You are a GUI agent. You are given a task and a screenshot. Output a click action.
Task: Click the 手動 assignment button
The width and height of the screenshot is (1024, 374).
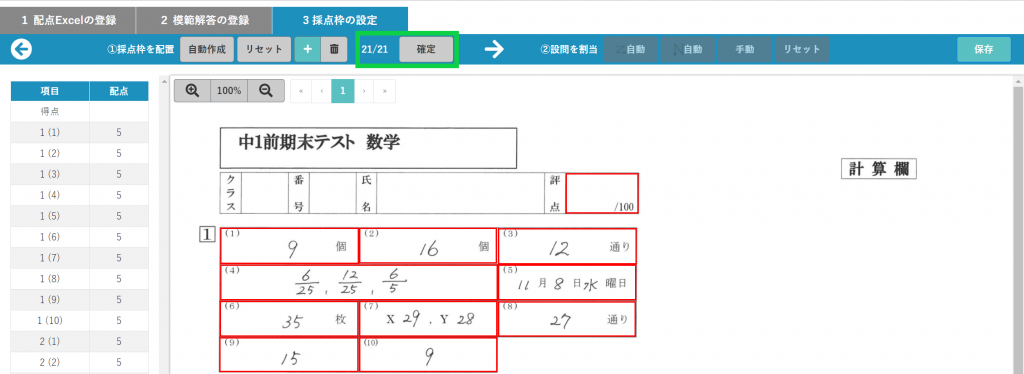[x=744, y=50]
